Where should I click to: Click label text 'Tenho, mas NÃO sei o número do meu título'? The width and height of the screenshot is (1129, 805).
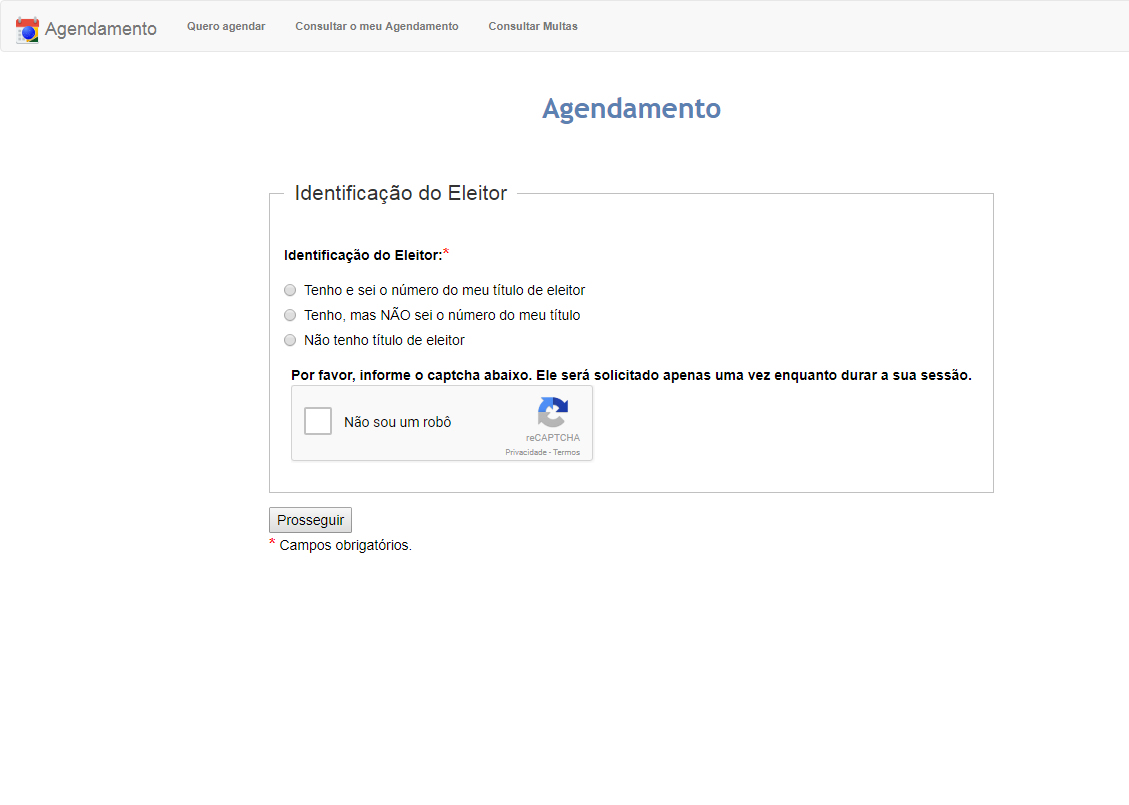click(x=441, y=315)
